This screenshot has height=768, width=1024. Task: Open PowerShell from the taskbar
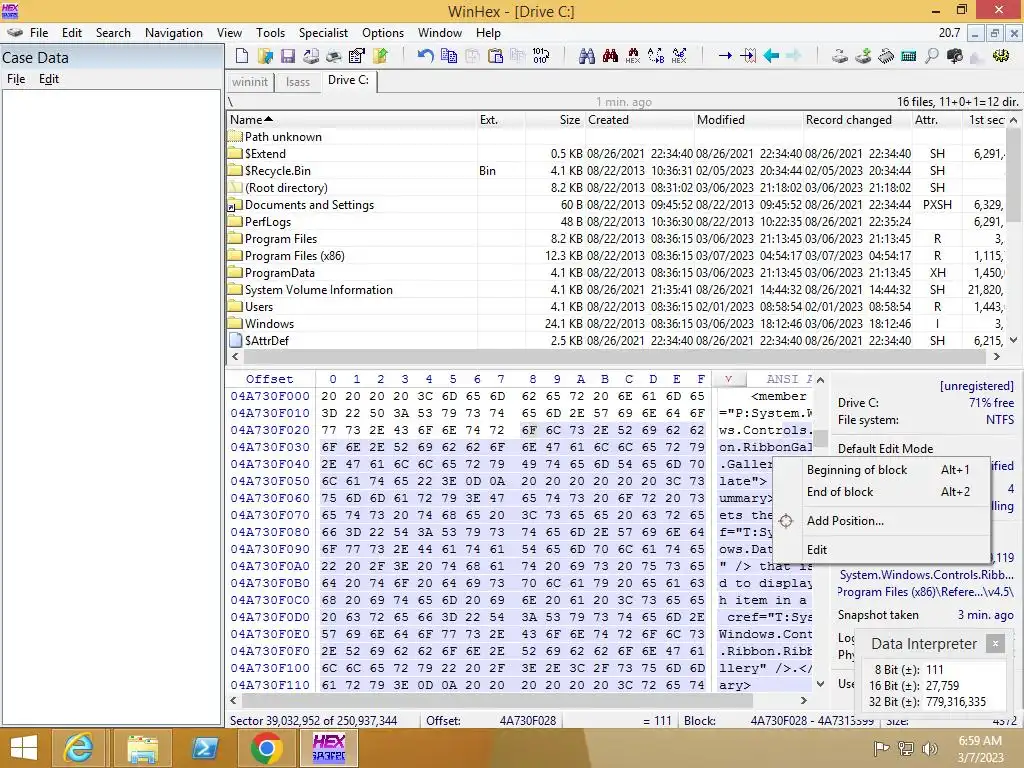click(205, 748)
